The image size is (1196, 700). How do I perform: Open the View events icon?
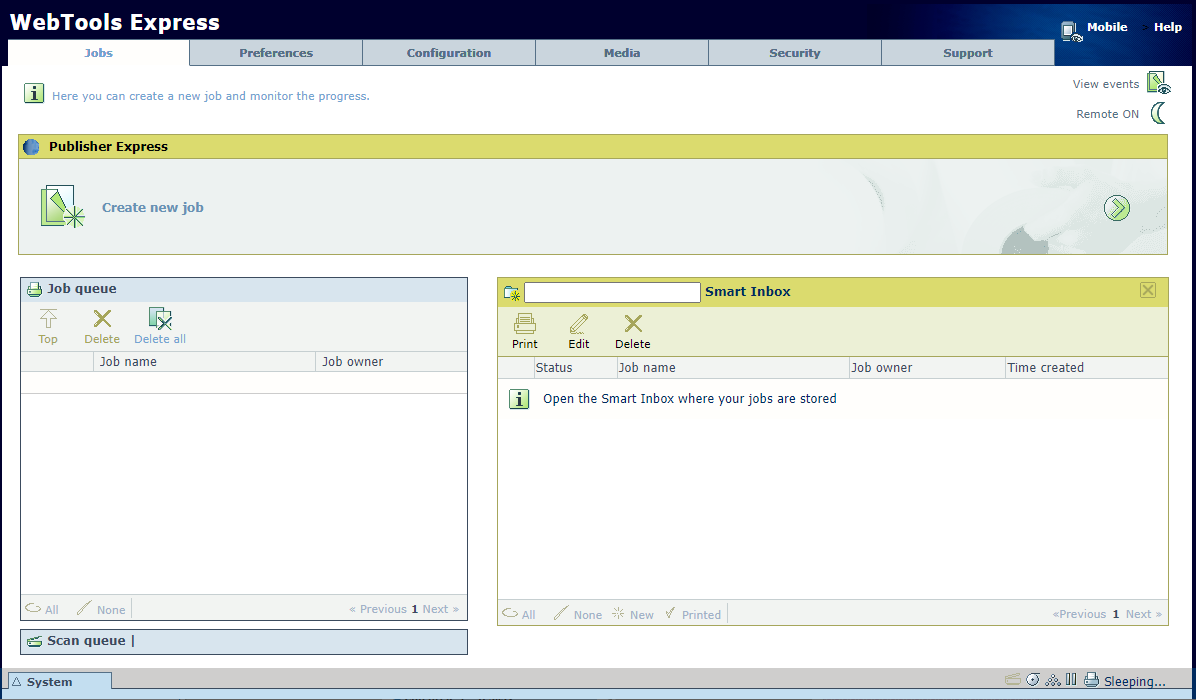coord(1157,83)
